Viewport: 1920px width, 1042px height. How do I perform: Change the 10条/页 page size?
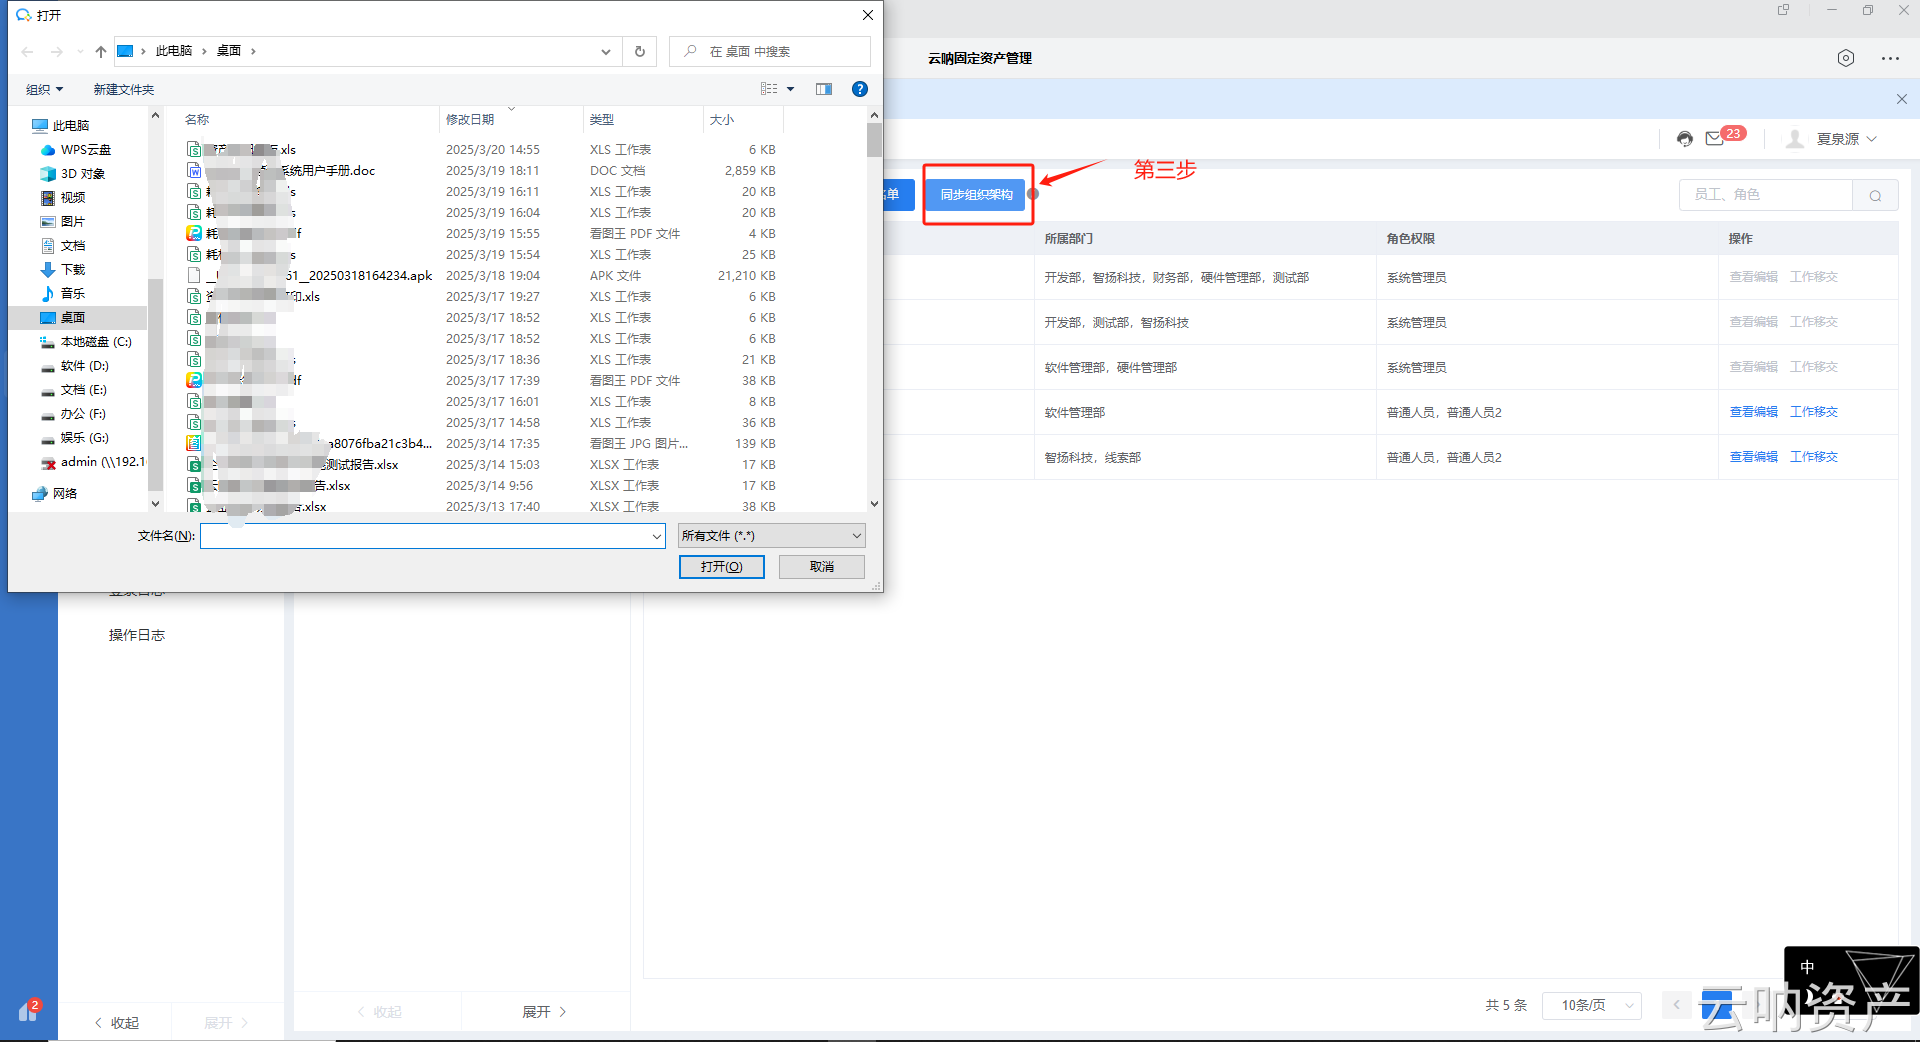coord(1592,1005)
